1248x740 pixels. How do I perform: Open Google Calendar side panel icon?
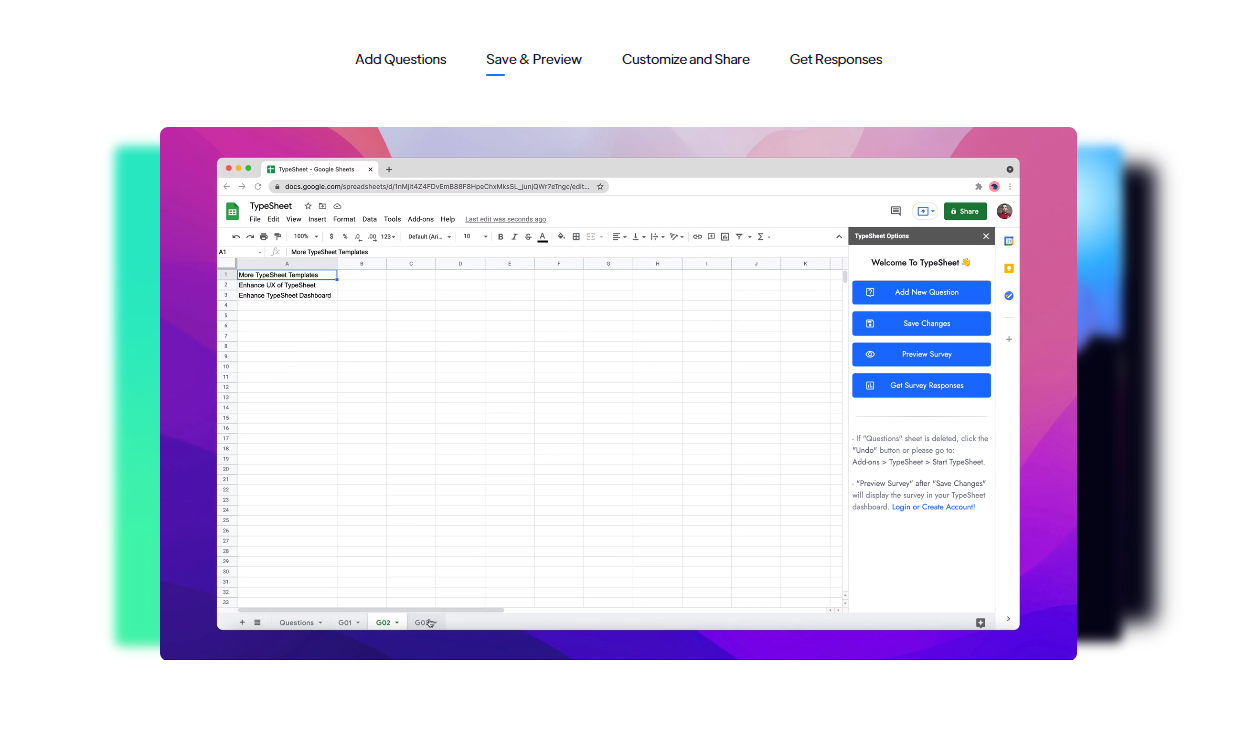(1009, 241)
